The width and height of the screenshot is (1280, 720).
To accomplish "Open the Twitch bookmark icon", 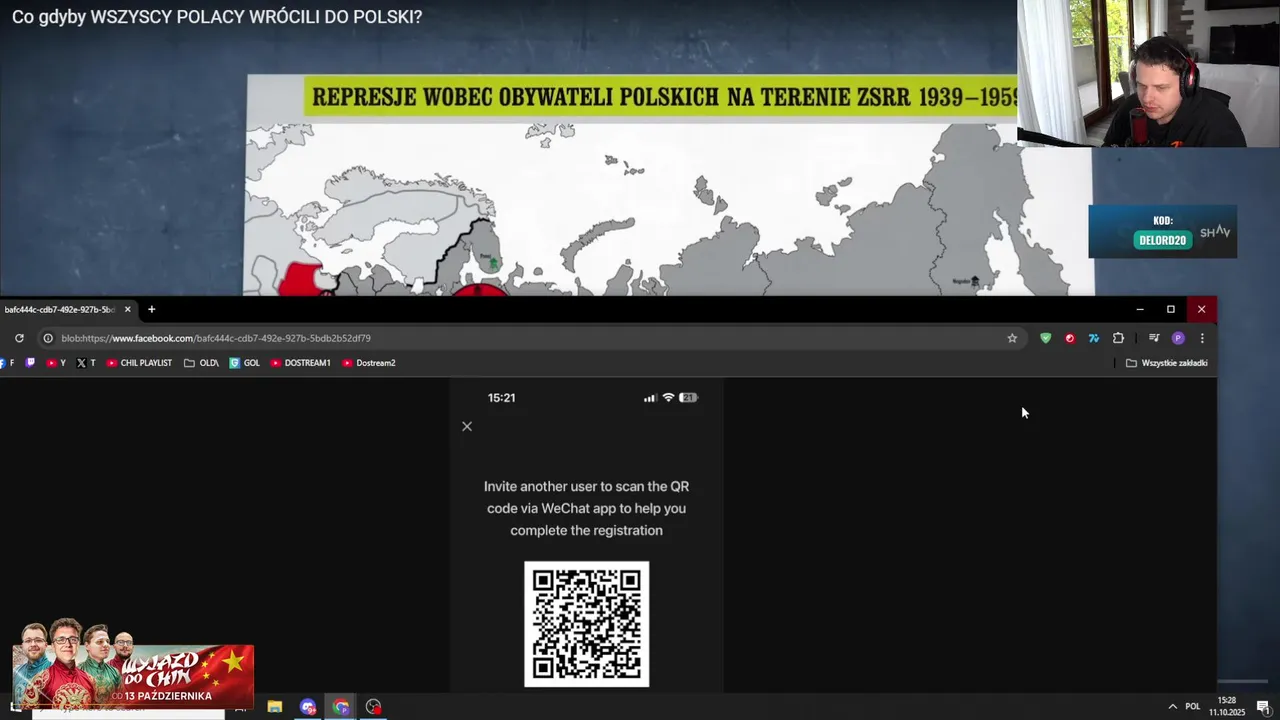I will point(30,363).
